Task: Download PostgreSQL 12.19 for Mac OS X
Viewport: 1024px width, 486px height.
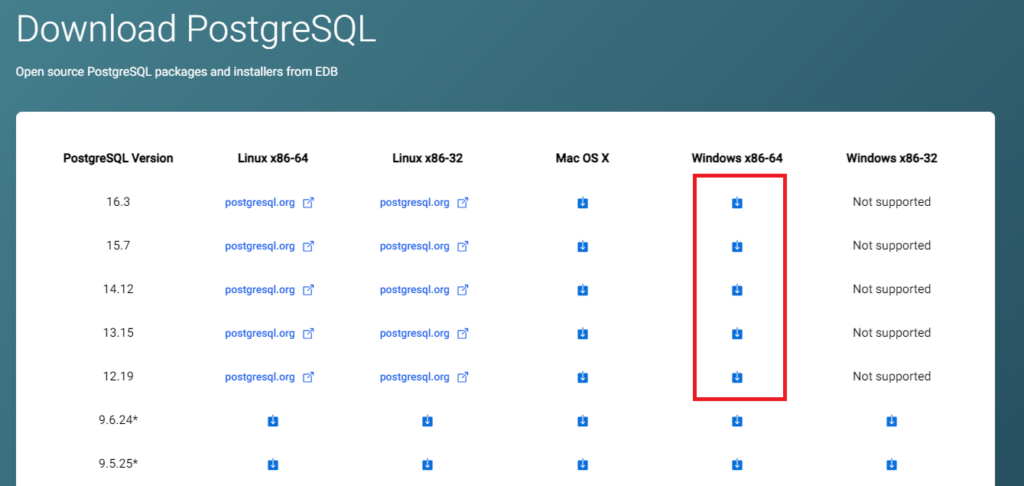Action: pos(583,377)
